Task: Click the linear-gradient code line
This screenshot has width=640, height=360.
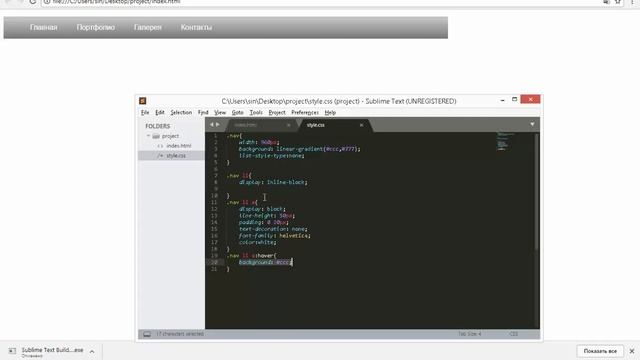Action: click(x=300, y=149)
